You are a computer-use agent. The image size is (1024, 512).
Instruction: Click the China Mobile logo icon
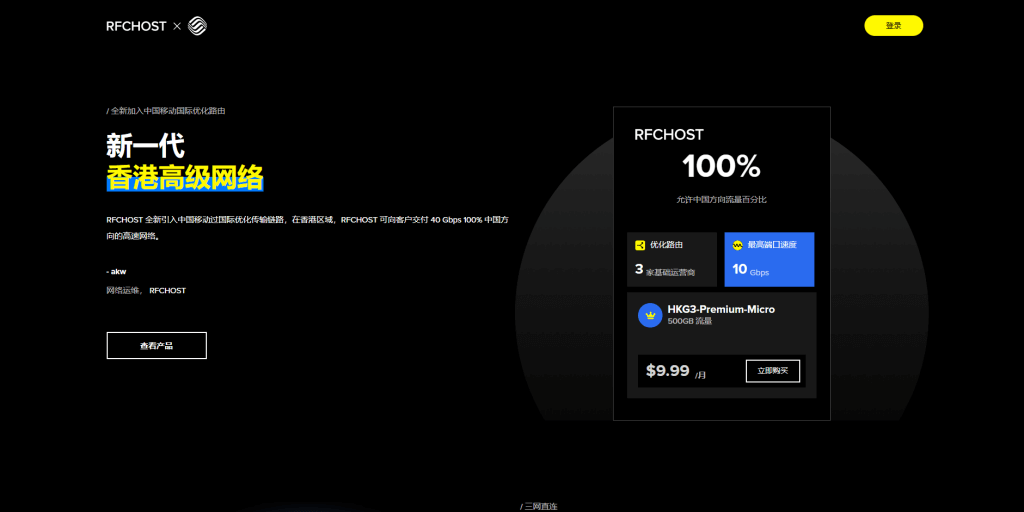pyautogui.click(x=197, y=26)
